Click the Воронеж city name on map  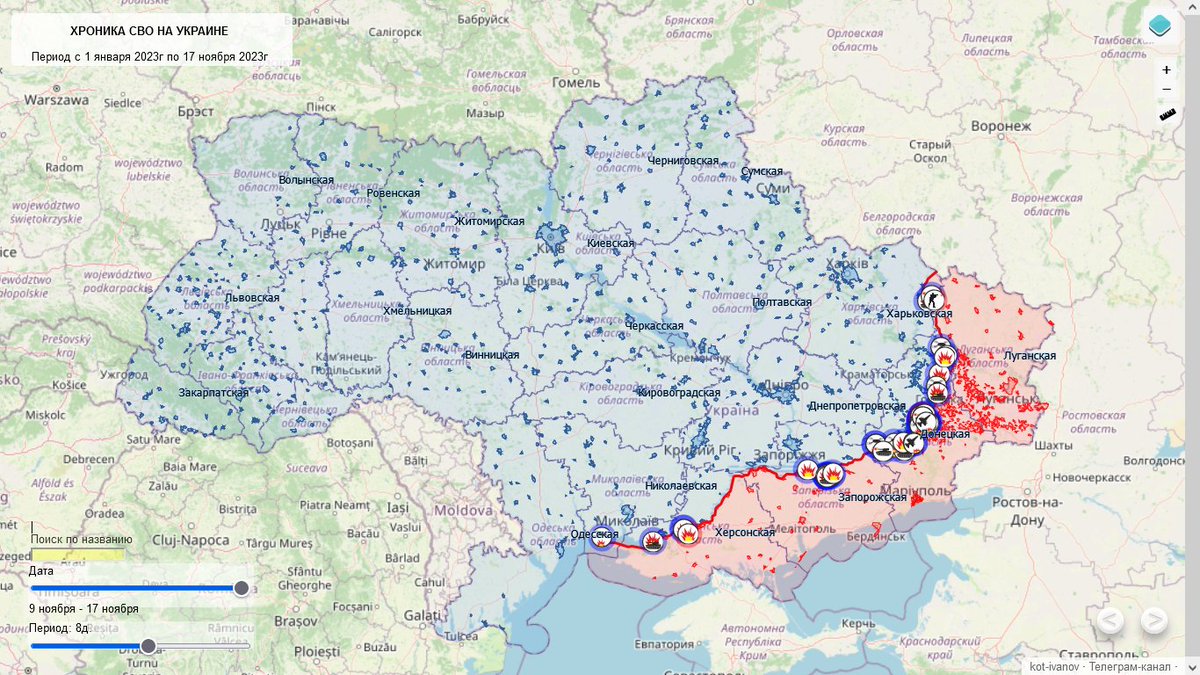(x=1000, y=126)
